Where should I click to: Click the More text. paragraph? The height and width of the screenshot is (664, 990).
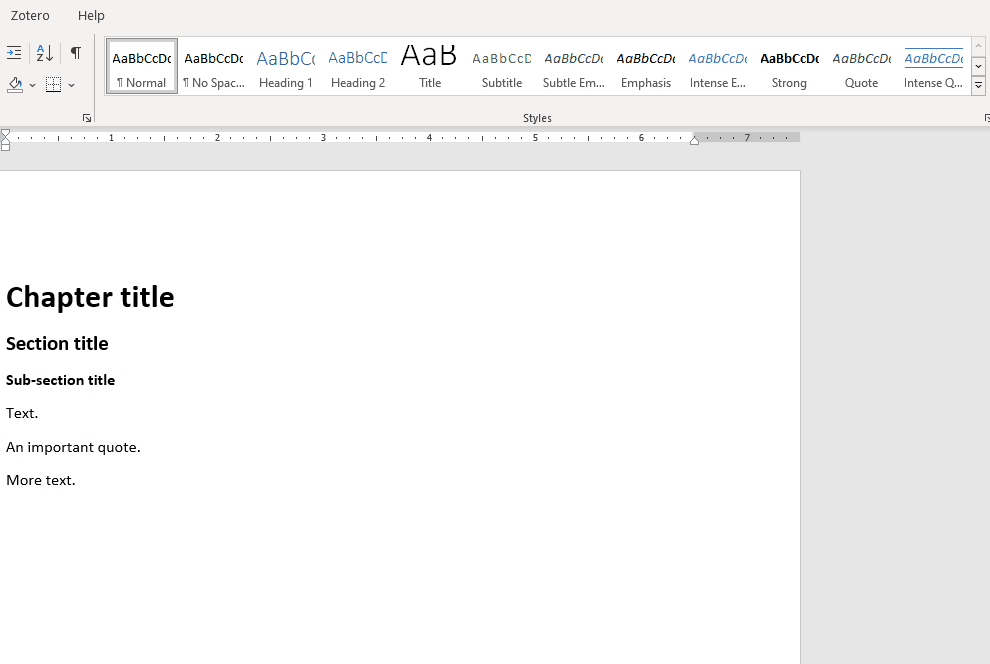coord(41,480)
